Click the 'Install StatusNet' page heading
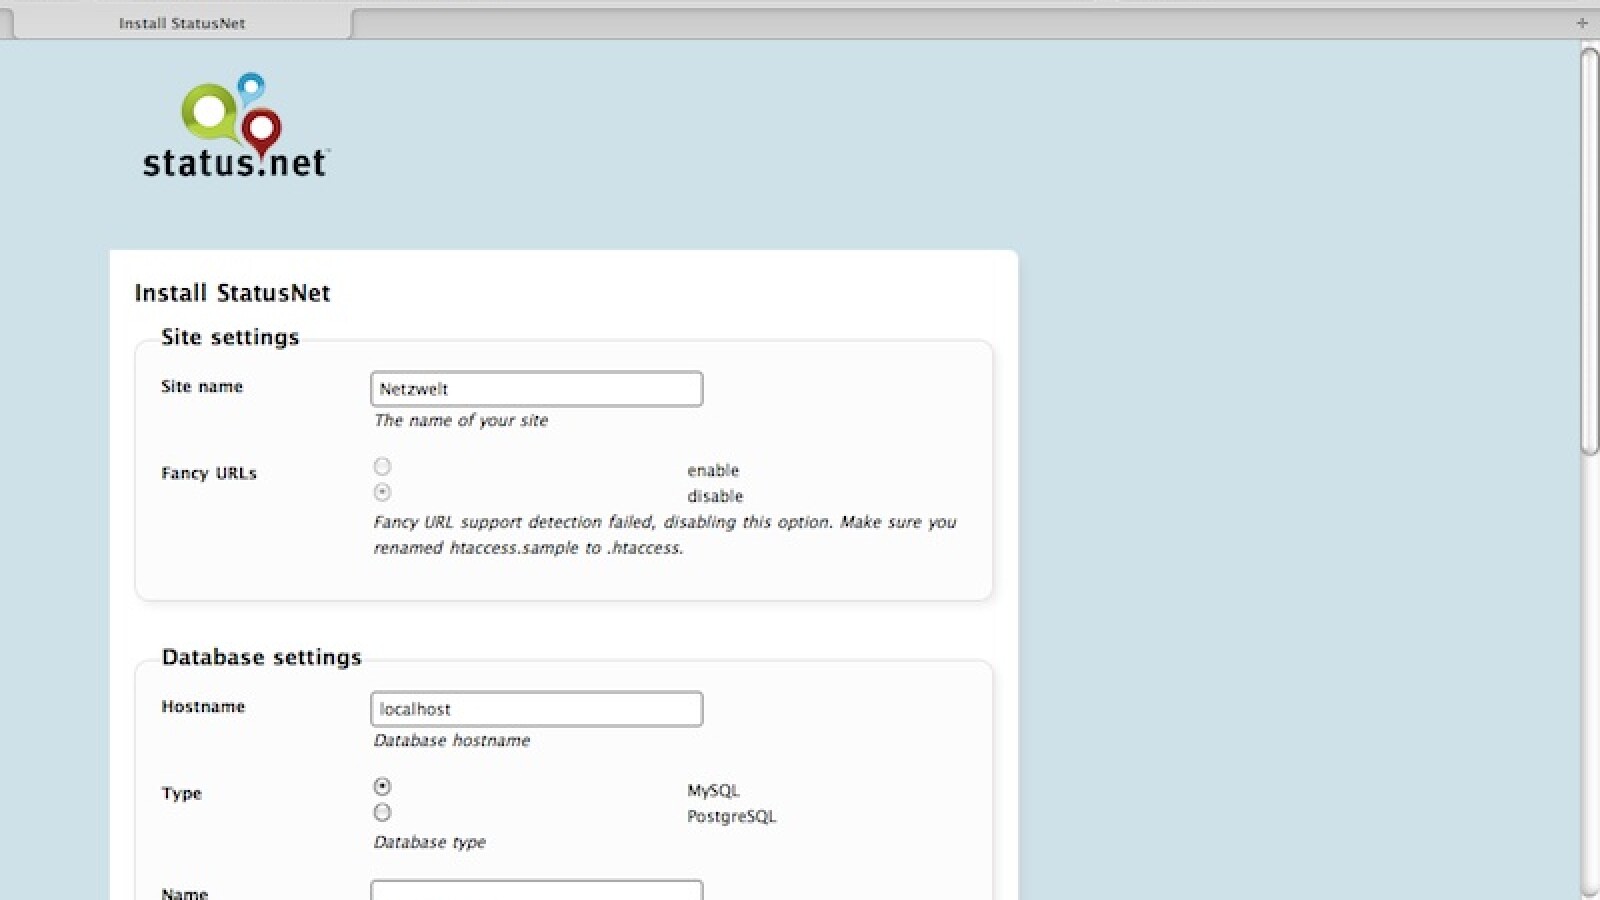The width and height of the screenshot is (1600, 900). point(232,293)
